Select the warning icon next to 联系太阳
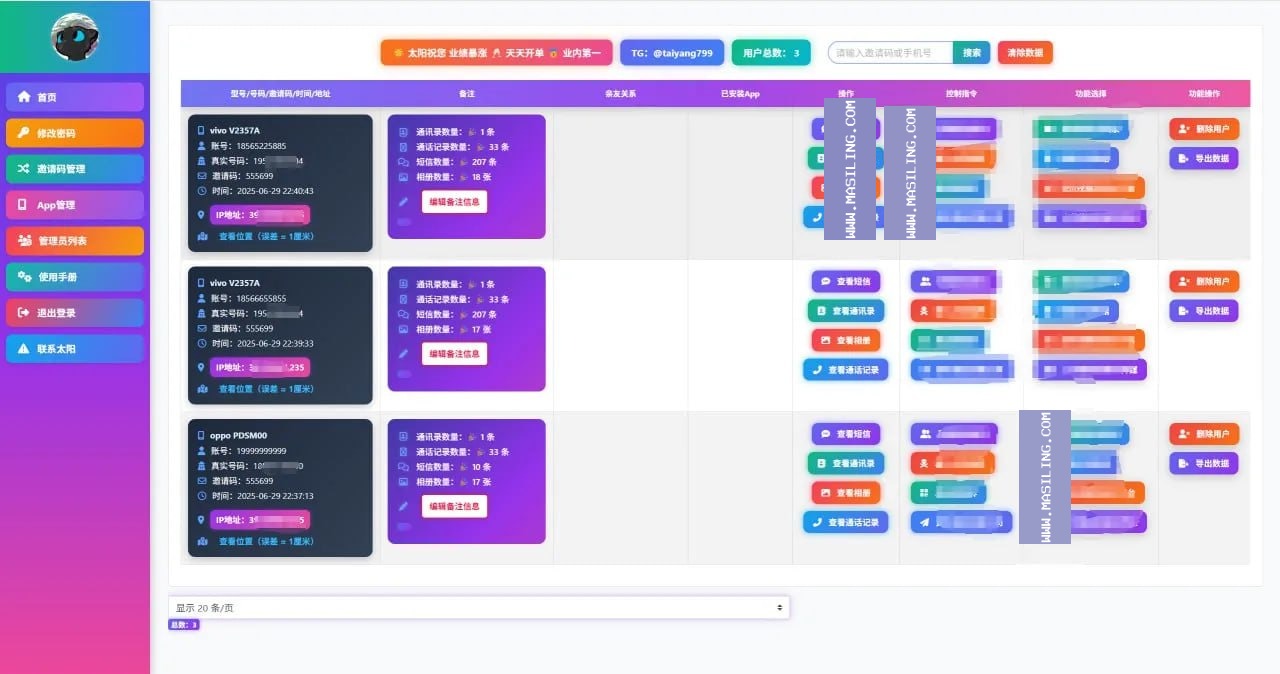 tap(24, 349)
